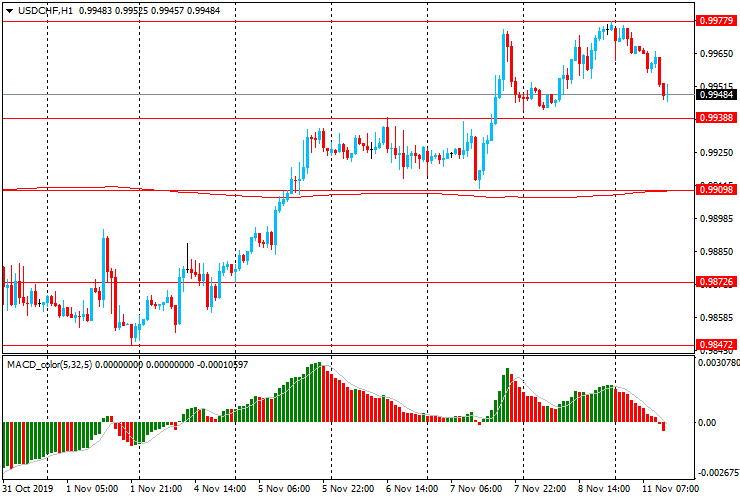Select the 0.99779 red resistance price tag

pyautogui.click(x=716, y=21)
